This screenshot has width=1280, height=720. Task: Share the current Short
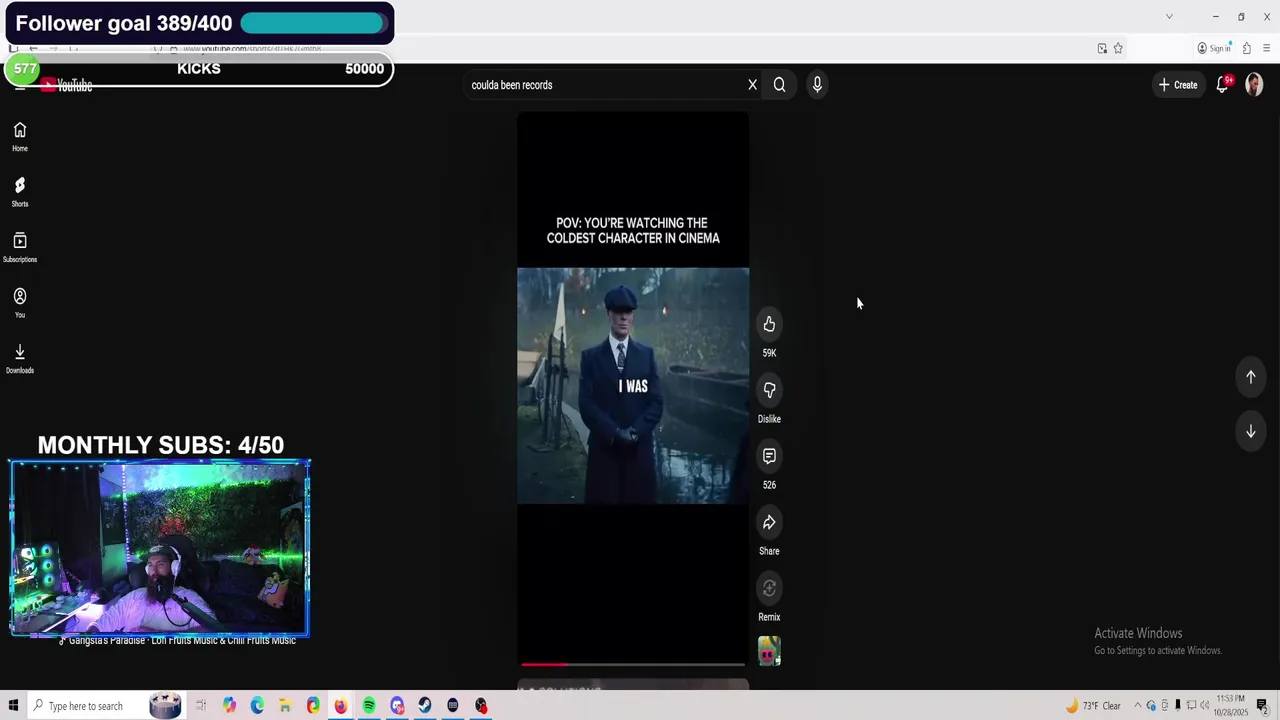(x=769, y=522)
